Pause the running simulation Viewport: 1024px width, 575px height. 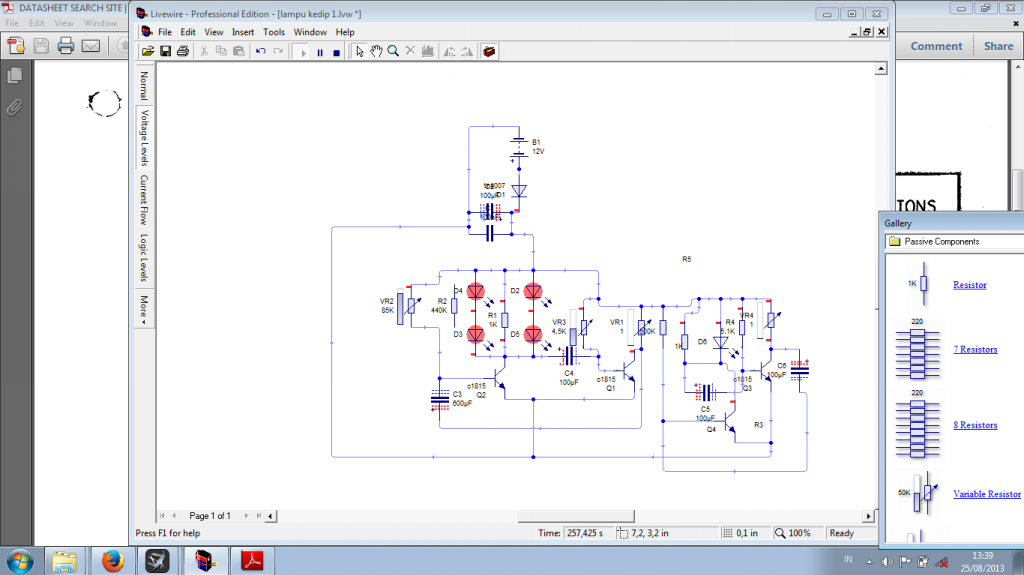pyautogui.click(x=320, y=52)
